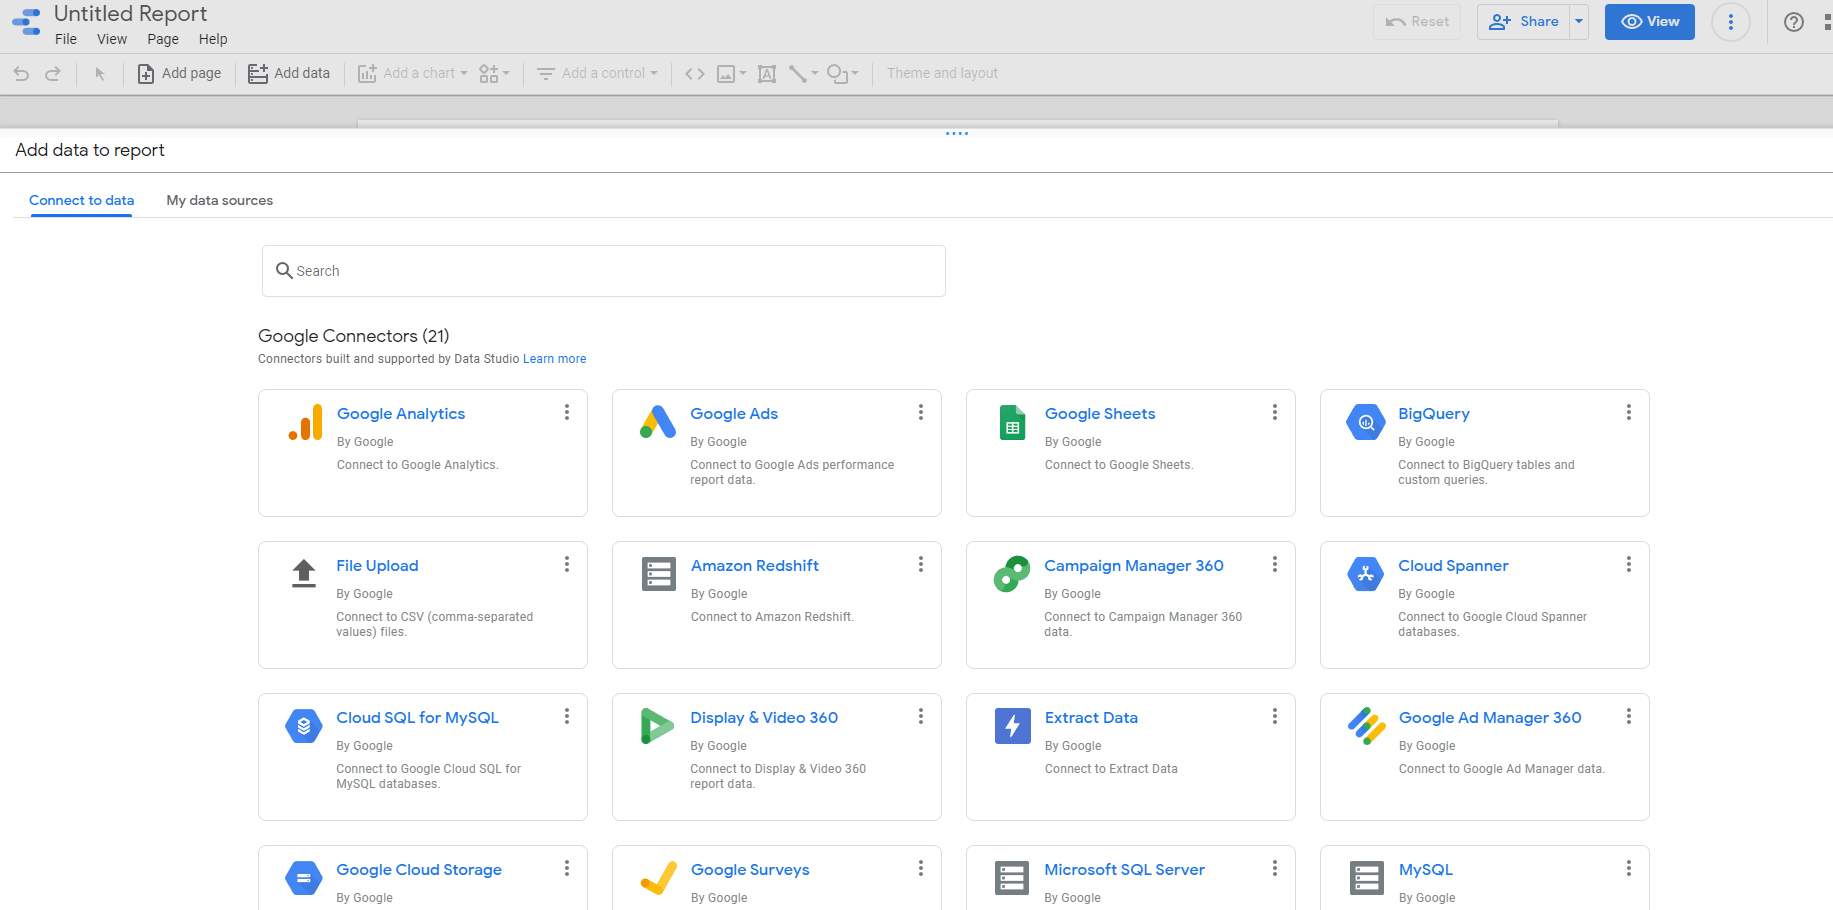This screenshot has height=910, width=1833.
Task: Open the File menu
Action: 66,39
